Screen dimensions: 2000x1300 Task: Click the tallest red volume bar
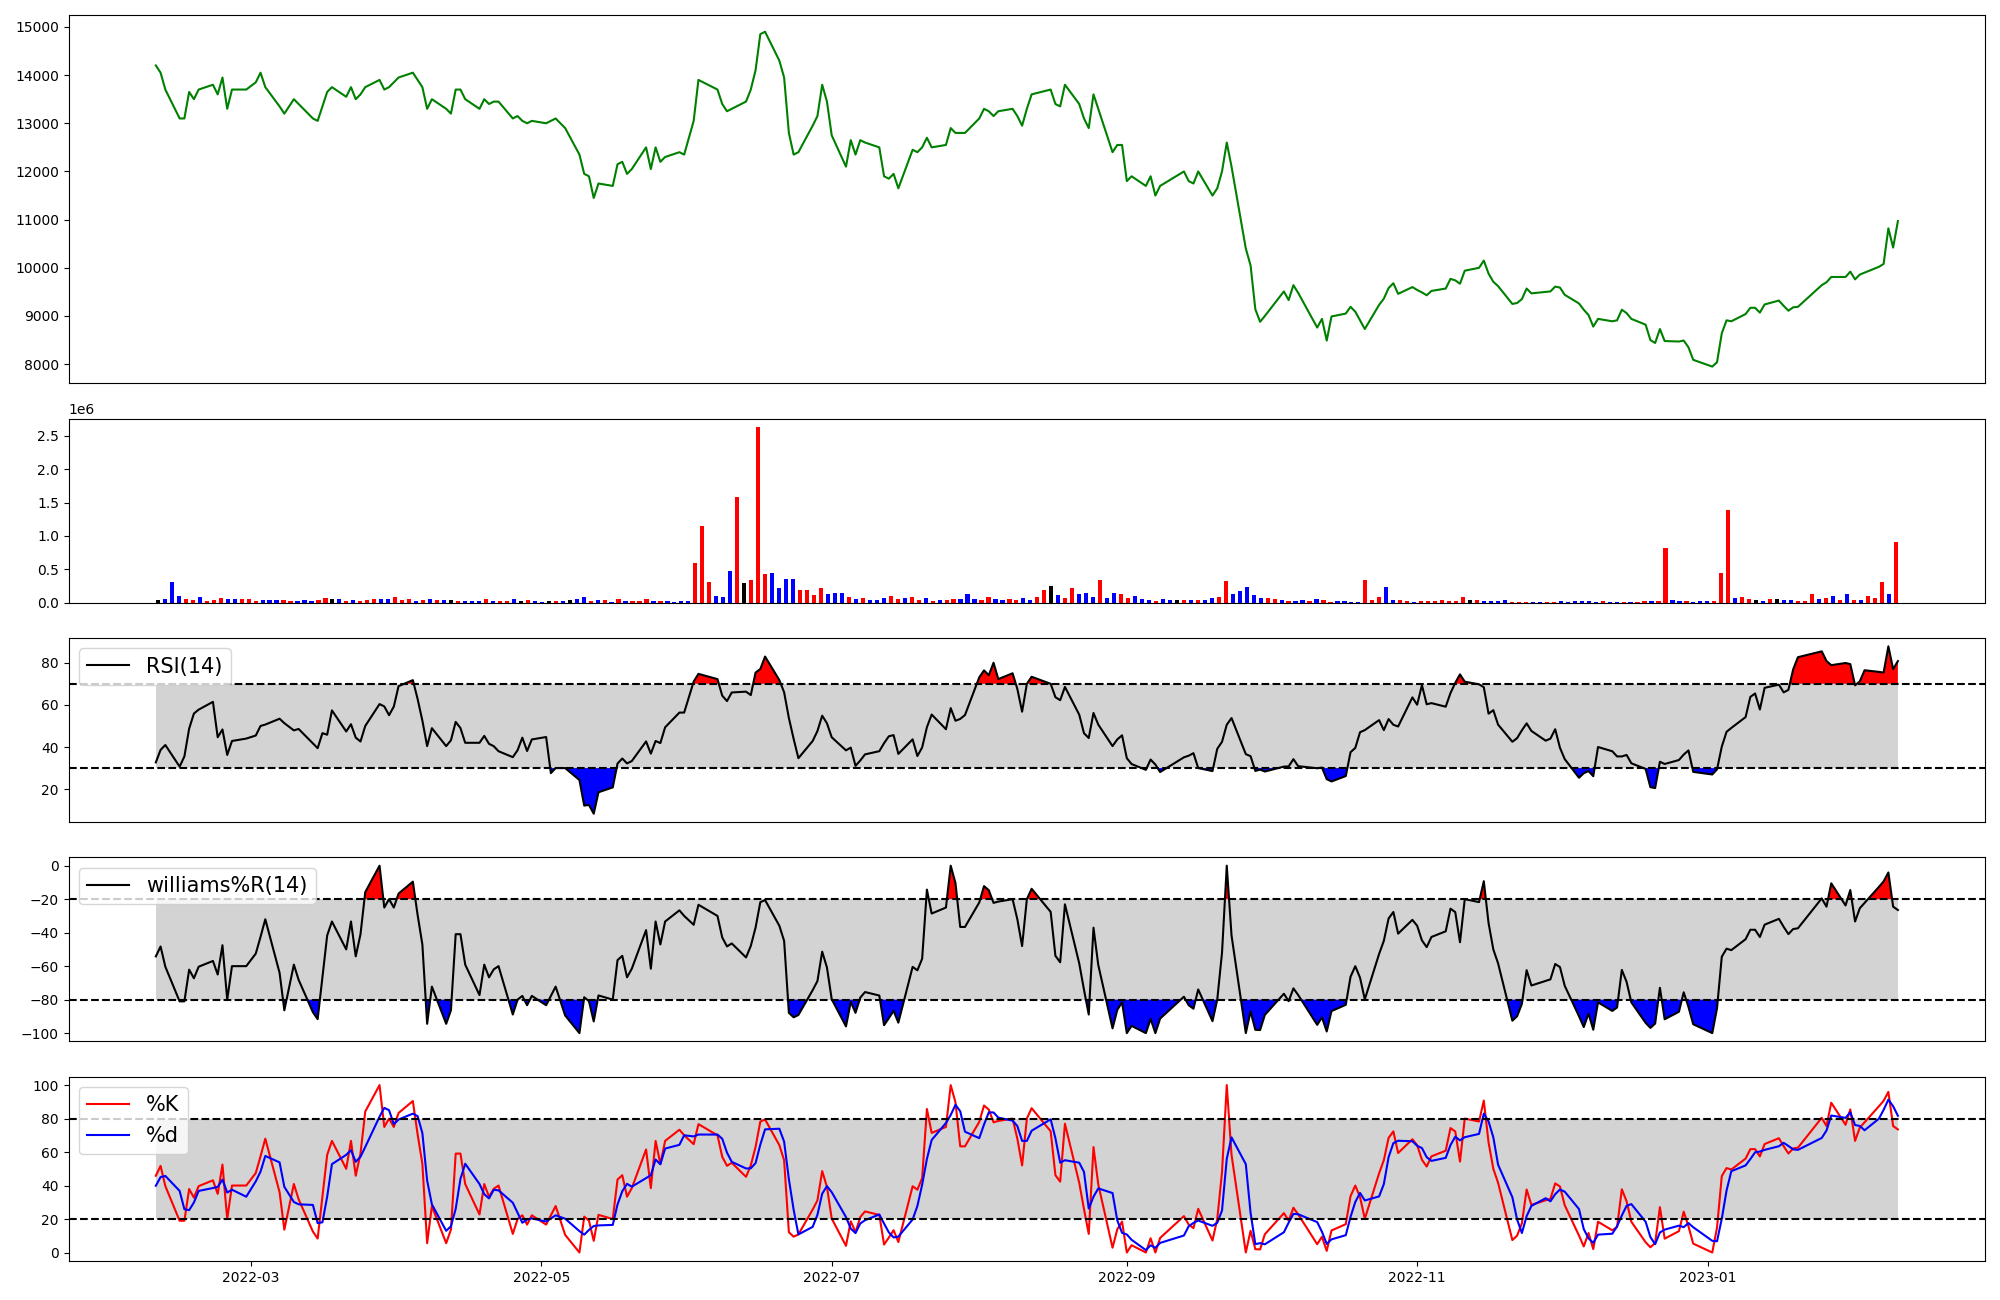758,515
